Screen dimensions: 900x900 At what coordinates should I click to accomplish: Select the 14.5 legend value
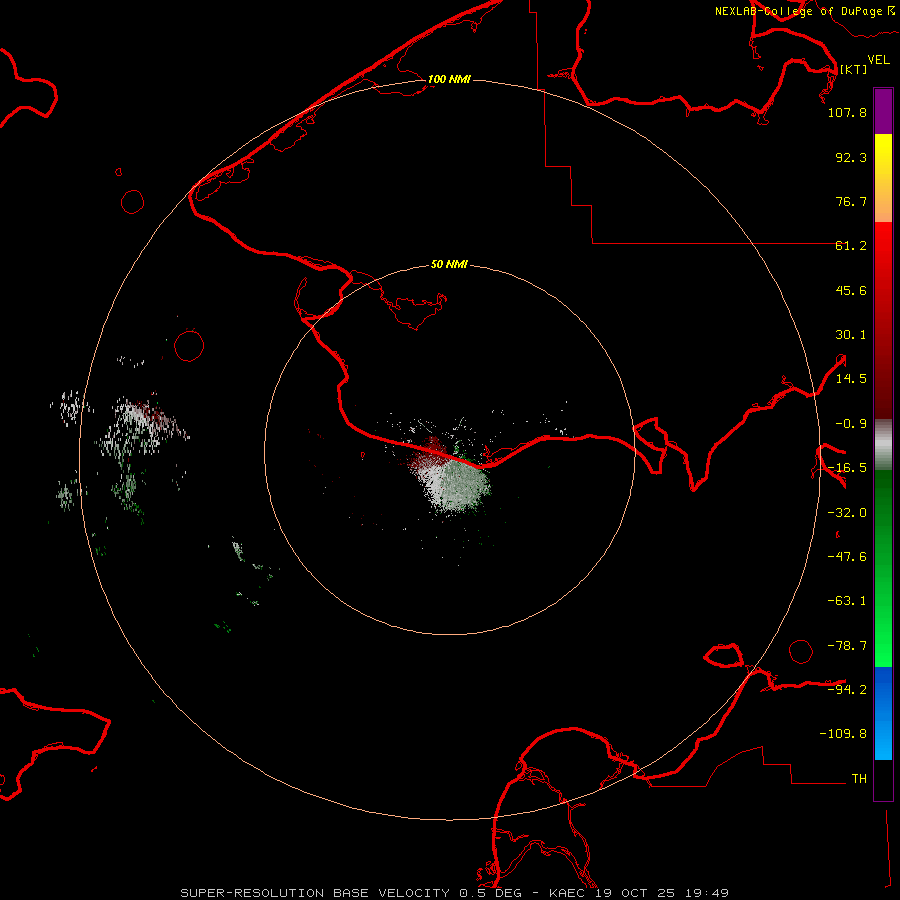click(x=851, y=379)
